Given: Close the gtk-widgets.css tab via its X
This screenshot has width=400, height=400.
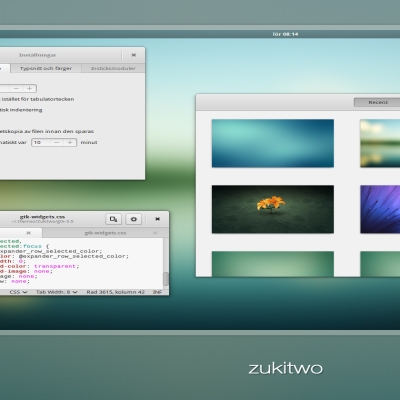Looking at the screenshot, I should 155,233.
